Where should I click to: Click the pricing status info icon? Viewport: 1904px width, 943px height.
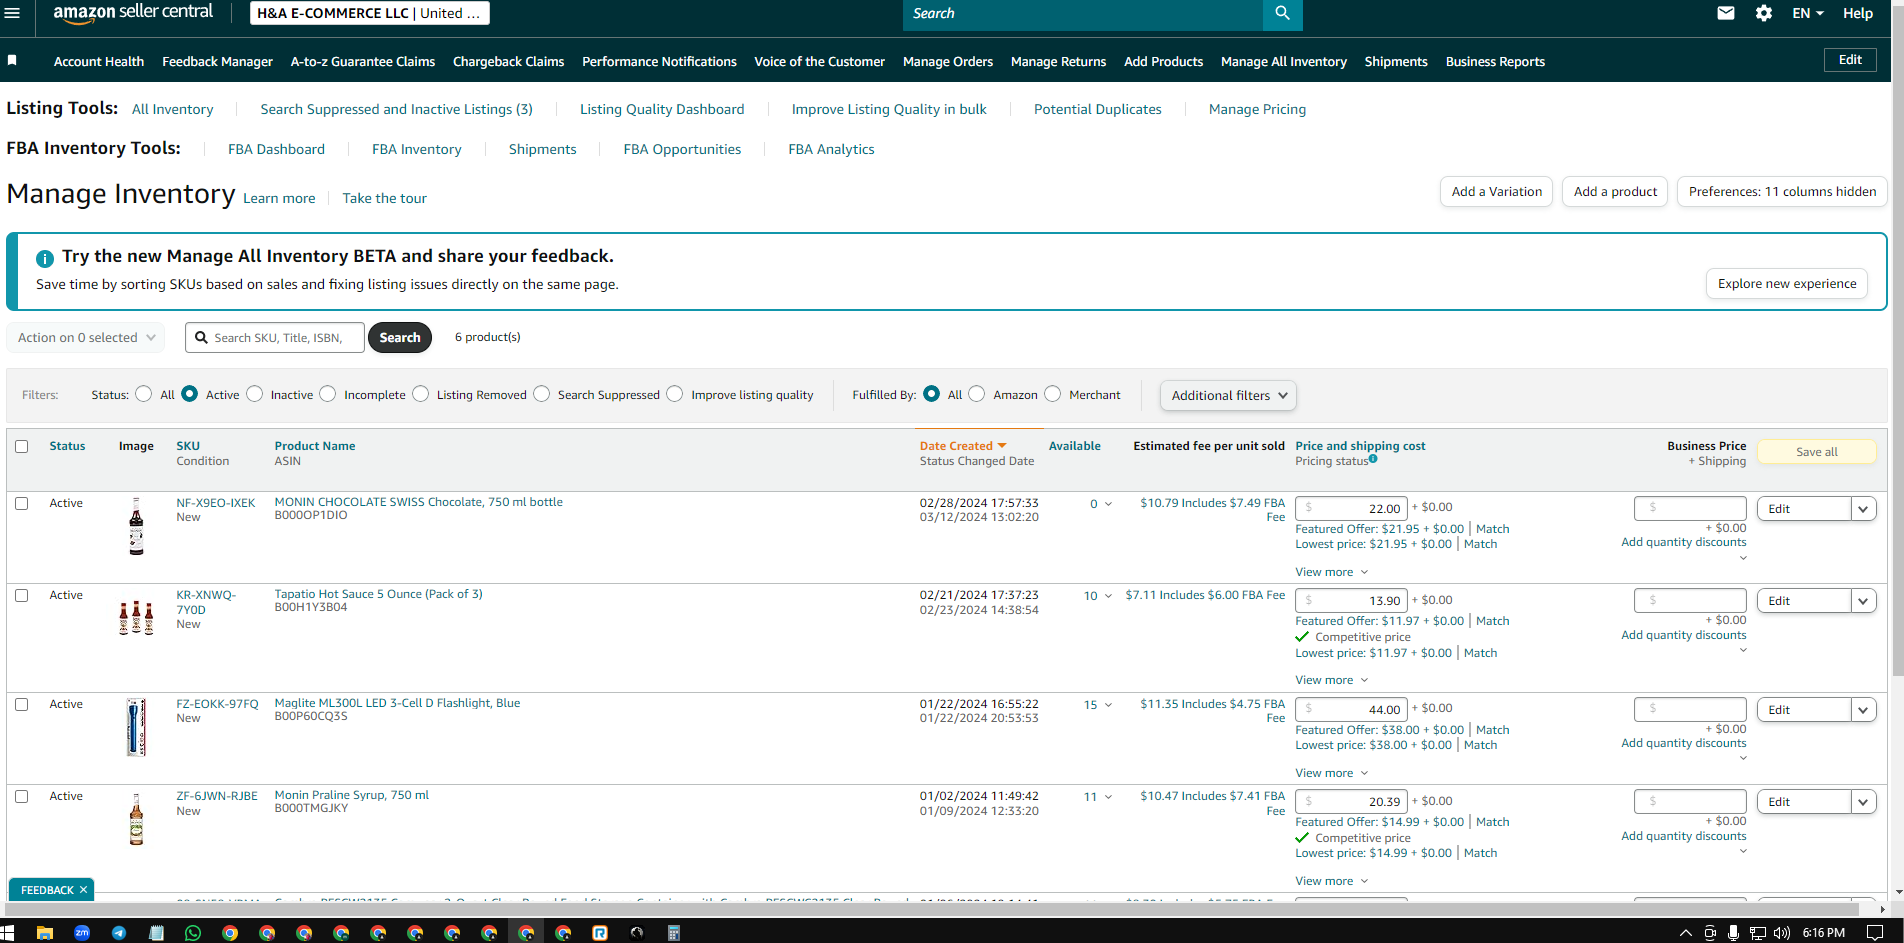[1373, 459]
